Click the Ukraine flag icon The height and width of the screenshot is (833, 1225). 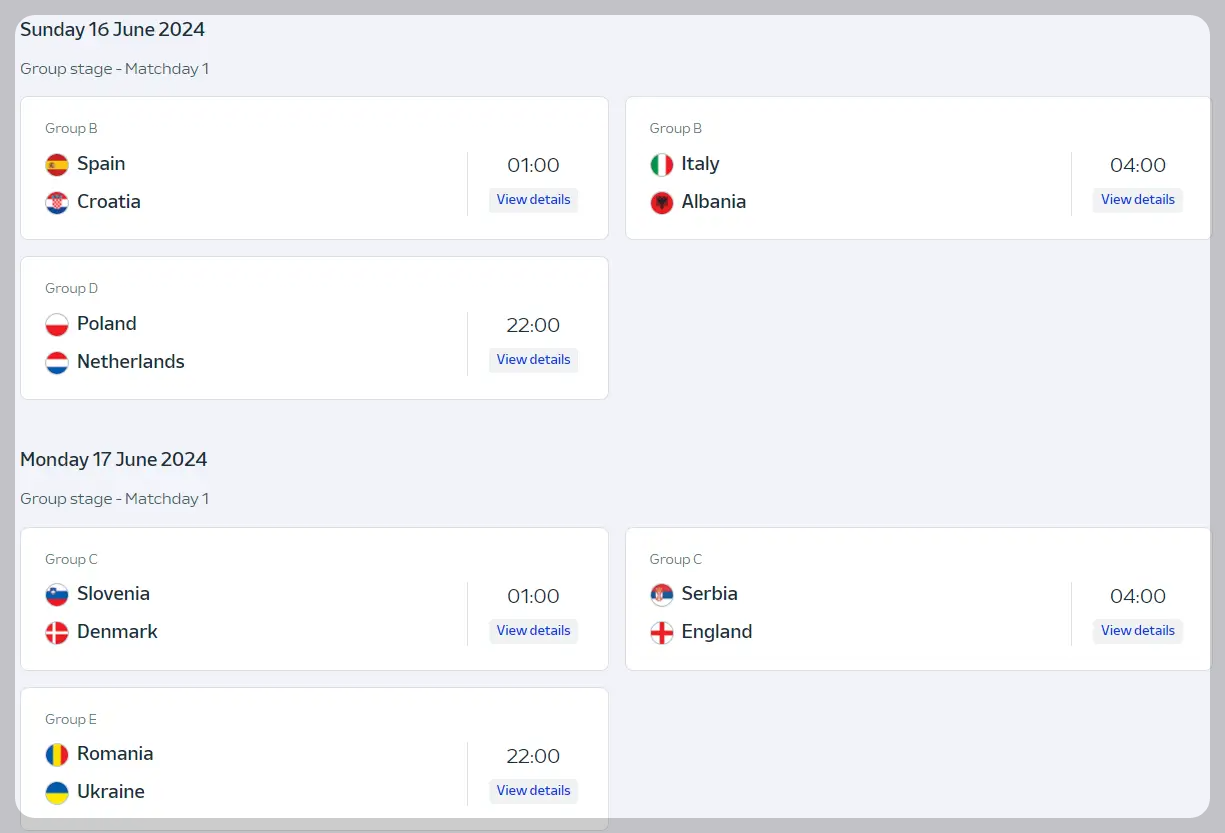tap(57, 793)
